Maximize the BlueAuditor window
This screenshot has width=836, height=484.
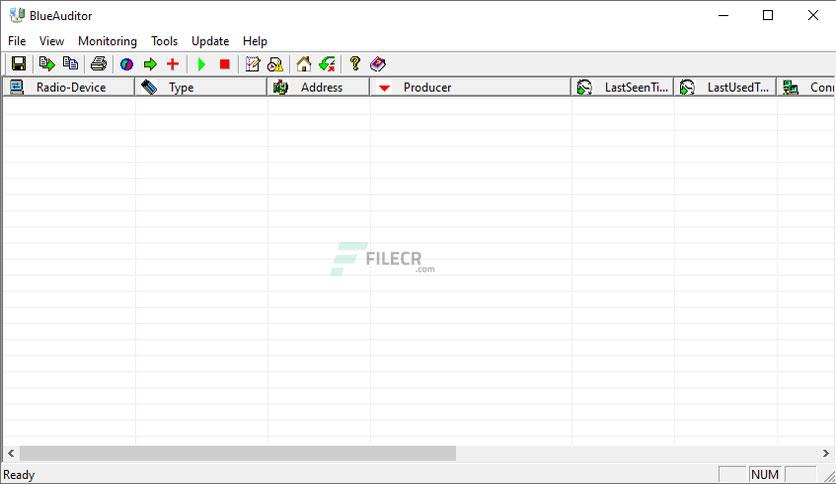[768, 15]
